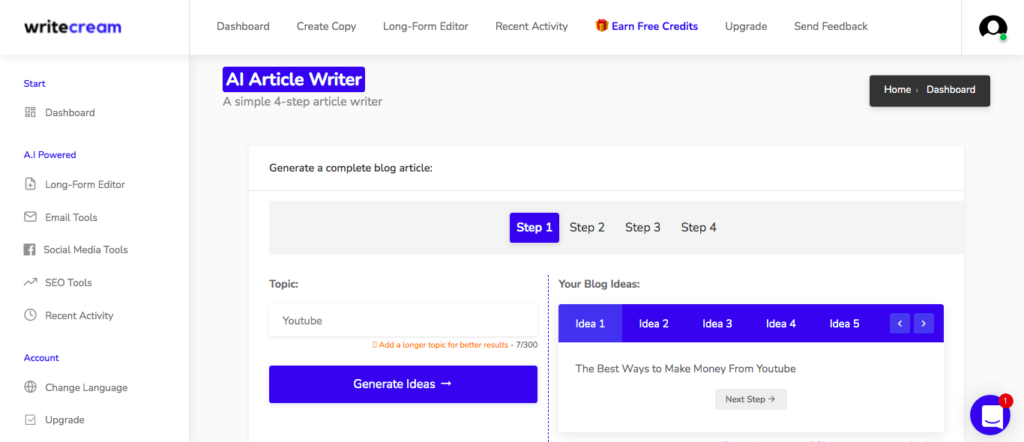Open SEO Tools label in left sidebar
Screen dimensions: 1024x442
[69, 283]
